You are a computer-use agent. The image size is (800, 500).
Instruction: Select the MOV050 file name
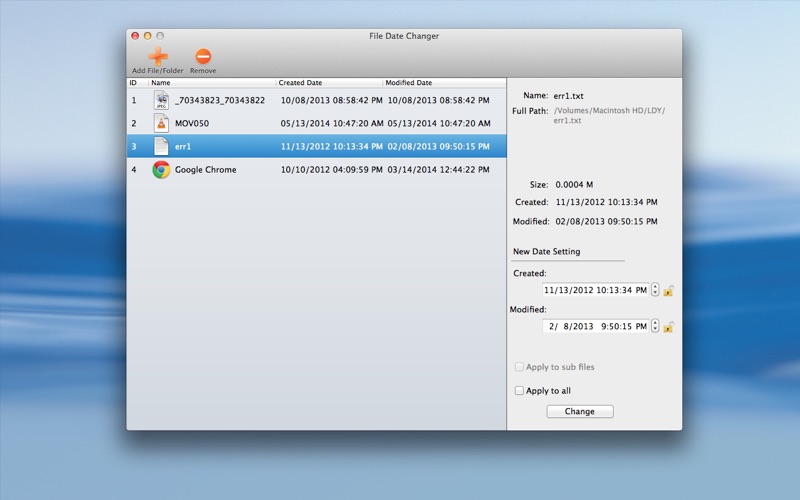pos(192,123)
